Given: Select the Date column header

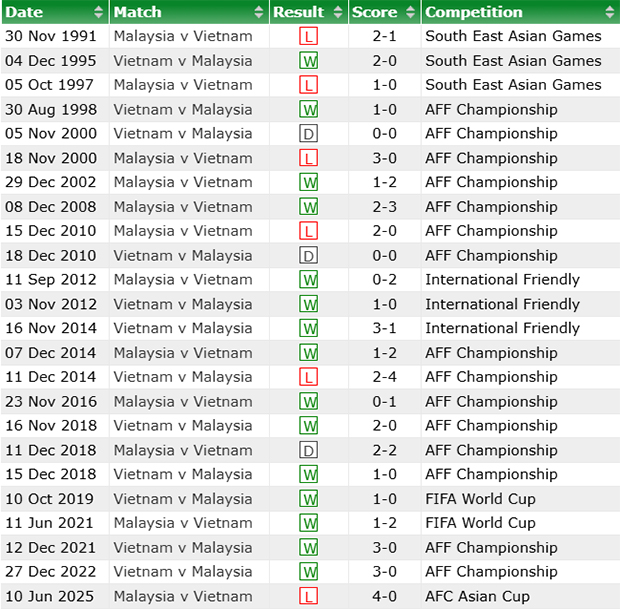Looking at the screenshot, I should 24,12.
